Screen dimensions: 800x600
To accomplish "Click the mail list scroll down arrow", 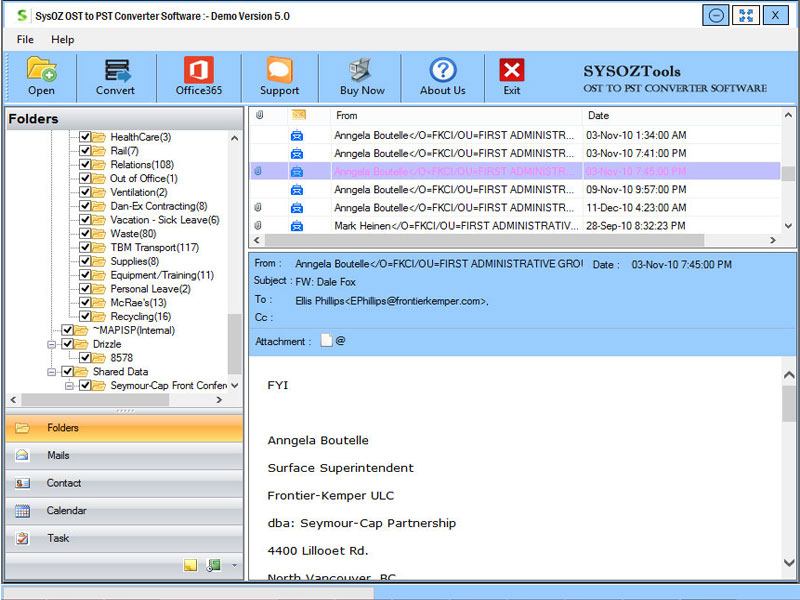I will click(x=788, y=226).
